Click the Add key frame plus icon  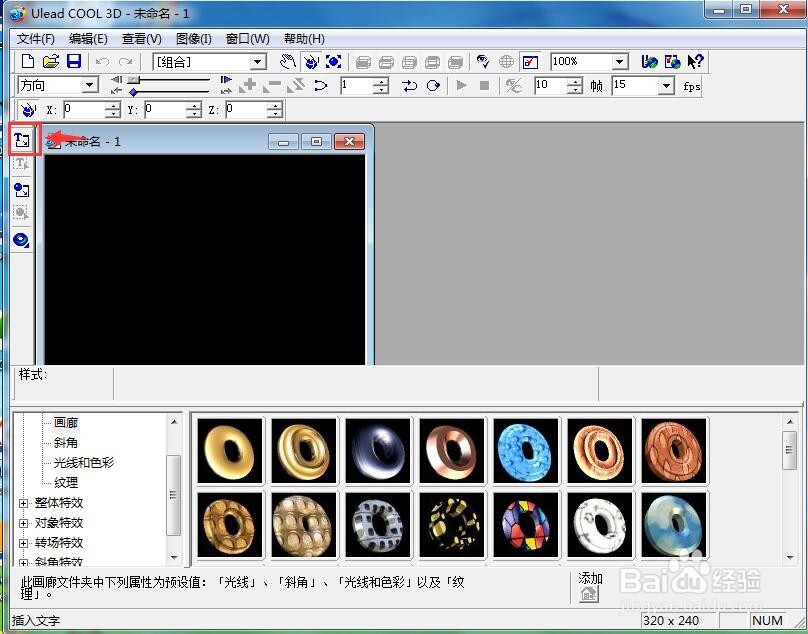(x=248, y=86)
